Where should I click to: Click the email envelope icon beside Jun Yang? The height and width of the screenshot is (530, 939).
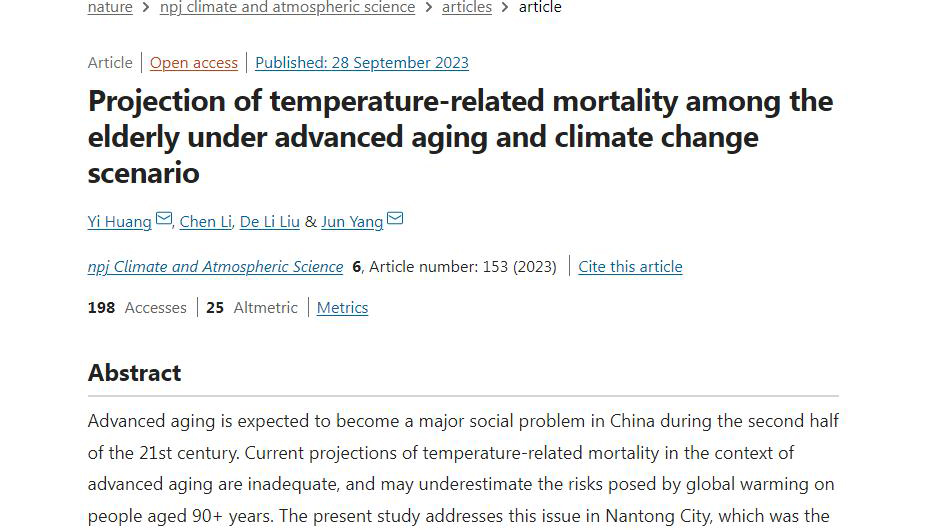[395, 219]
